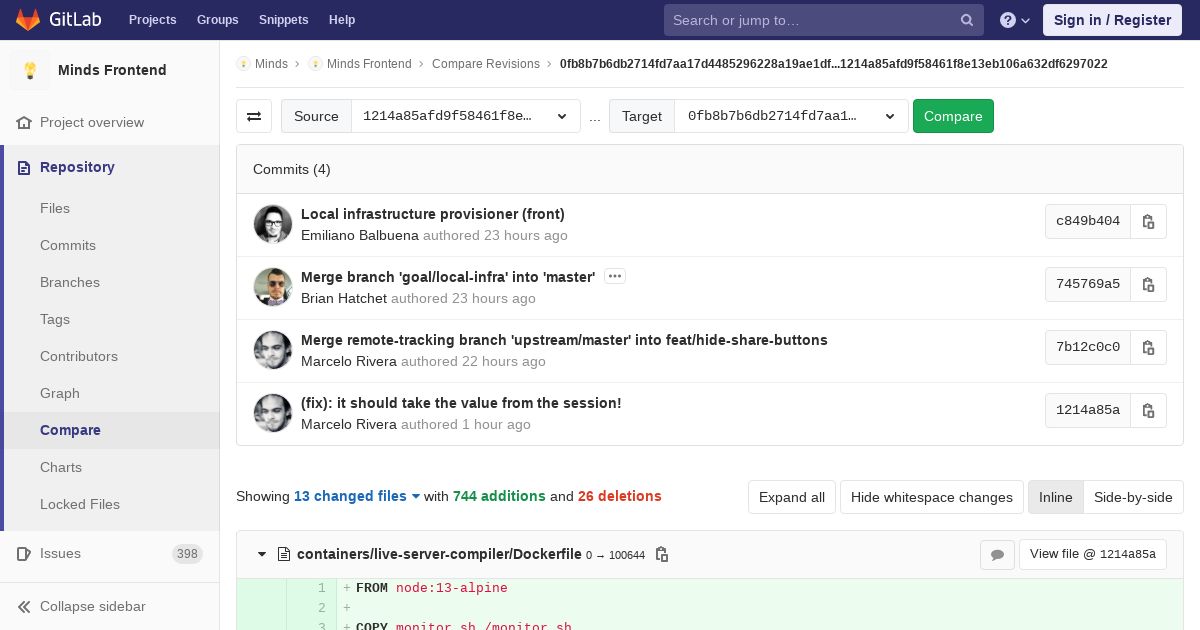This screenshot has height=630, width=1200.
Task: Open Groups menu in top navigation
Action: [x=217, y=20]
